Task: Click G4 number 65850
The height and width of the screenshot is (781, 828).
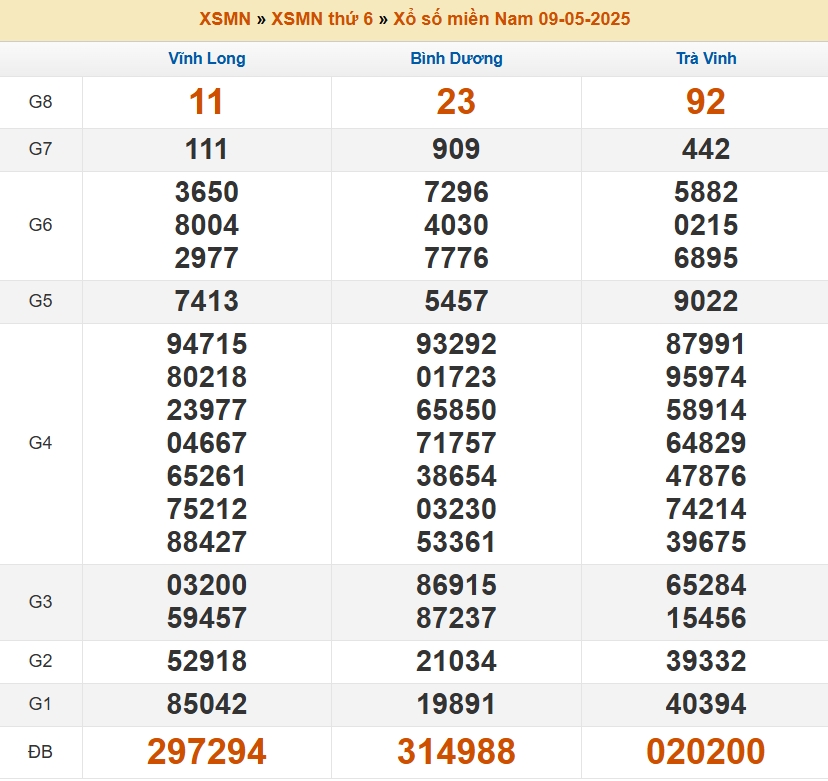Action: [x=456, y=410]
